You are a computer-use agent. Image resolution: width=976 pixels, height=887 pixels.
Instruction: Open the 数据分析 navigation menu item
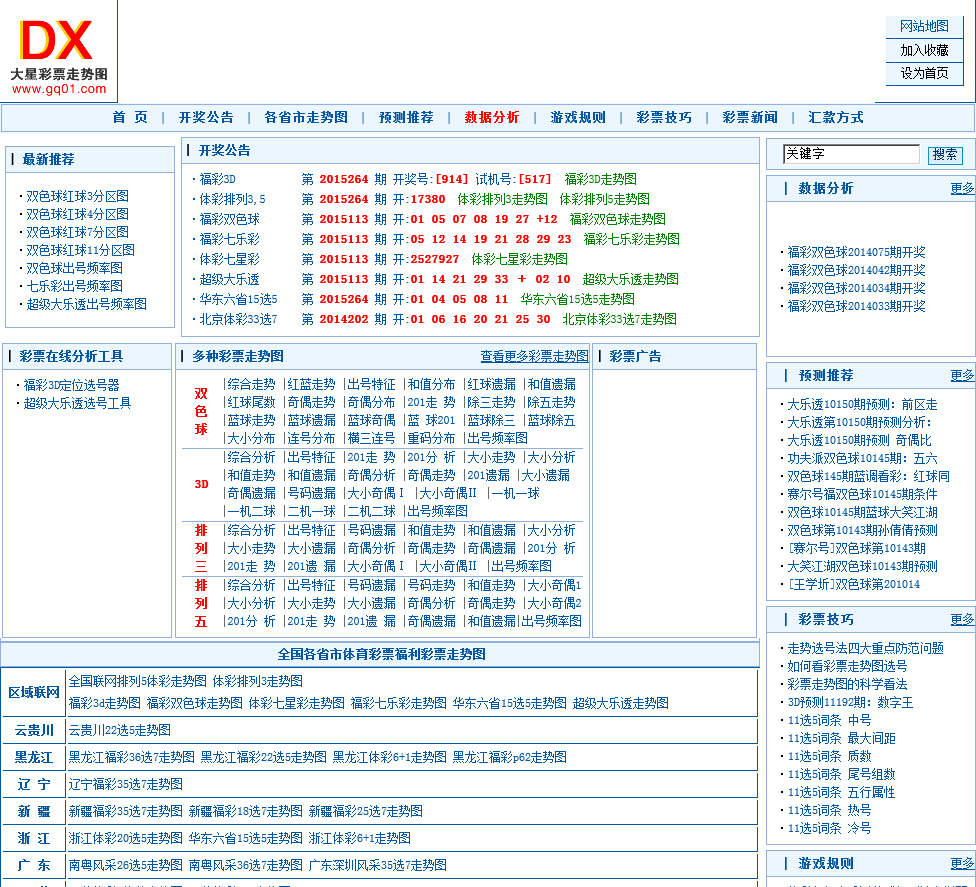tap(492, 118)
